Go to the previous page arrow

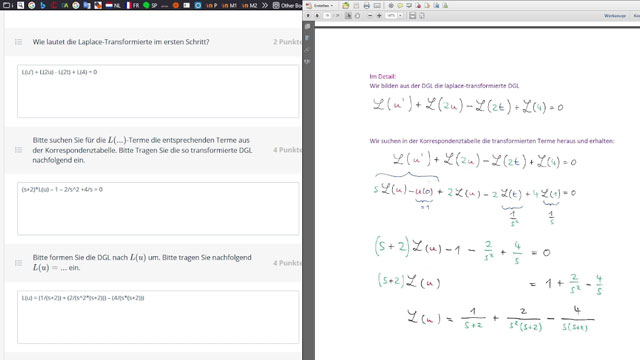pos(308,16)
